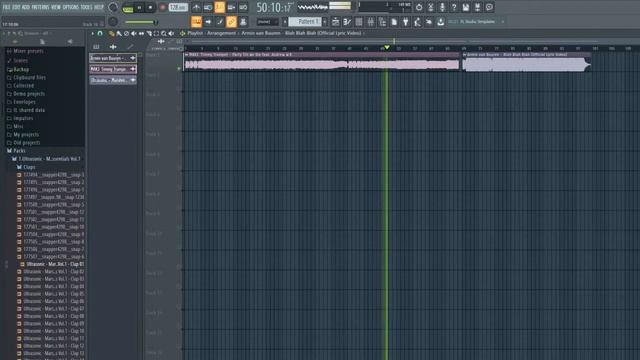Open the content library download icon
The height and width of the screenshot is (360, 640).
pyautogui.click(x=441, y=22)
